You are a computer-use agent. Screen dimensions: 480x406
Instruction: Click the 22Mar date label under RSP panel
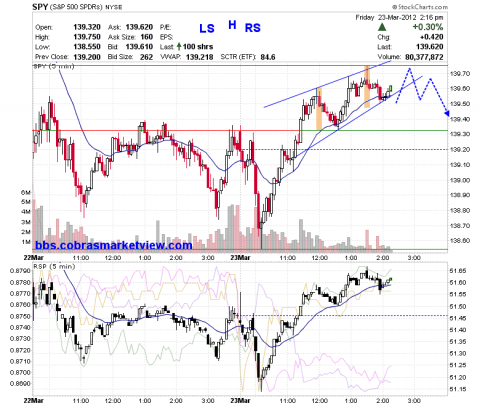[x=34, y=400]
